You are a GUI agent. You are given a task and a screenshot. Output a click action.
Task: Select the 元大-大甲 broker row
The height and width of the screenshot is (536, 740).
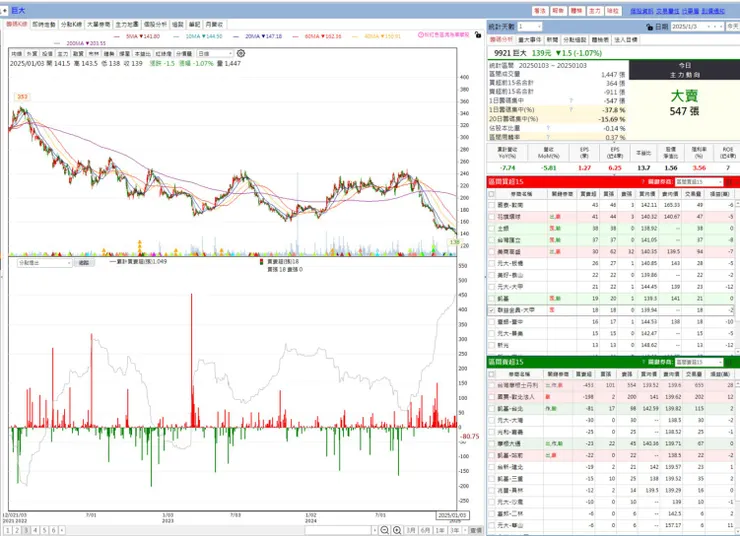pos(612,287)
